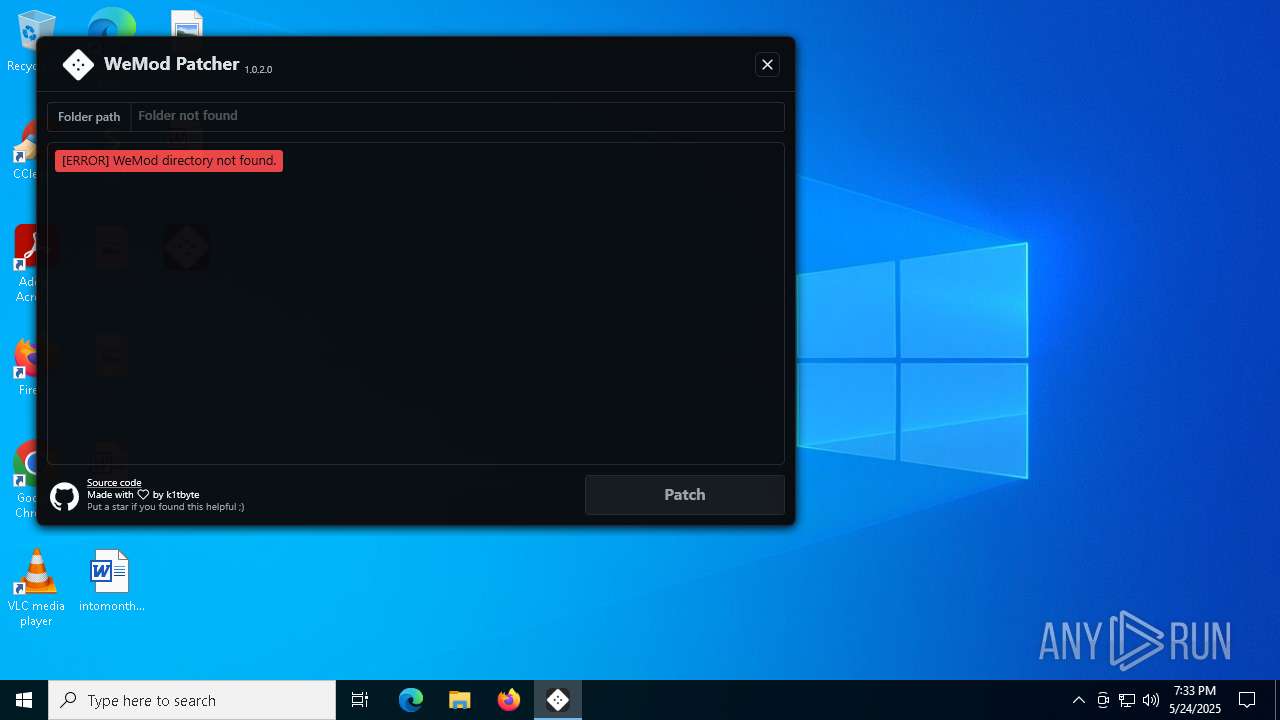Click the Folder path label

pos(89,117)
